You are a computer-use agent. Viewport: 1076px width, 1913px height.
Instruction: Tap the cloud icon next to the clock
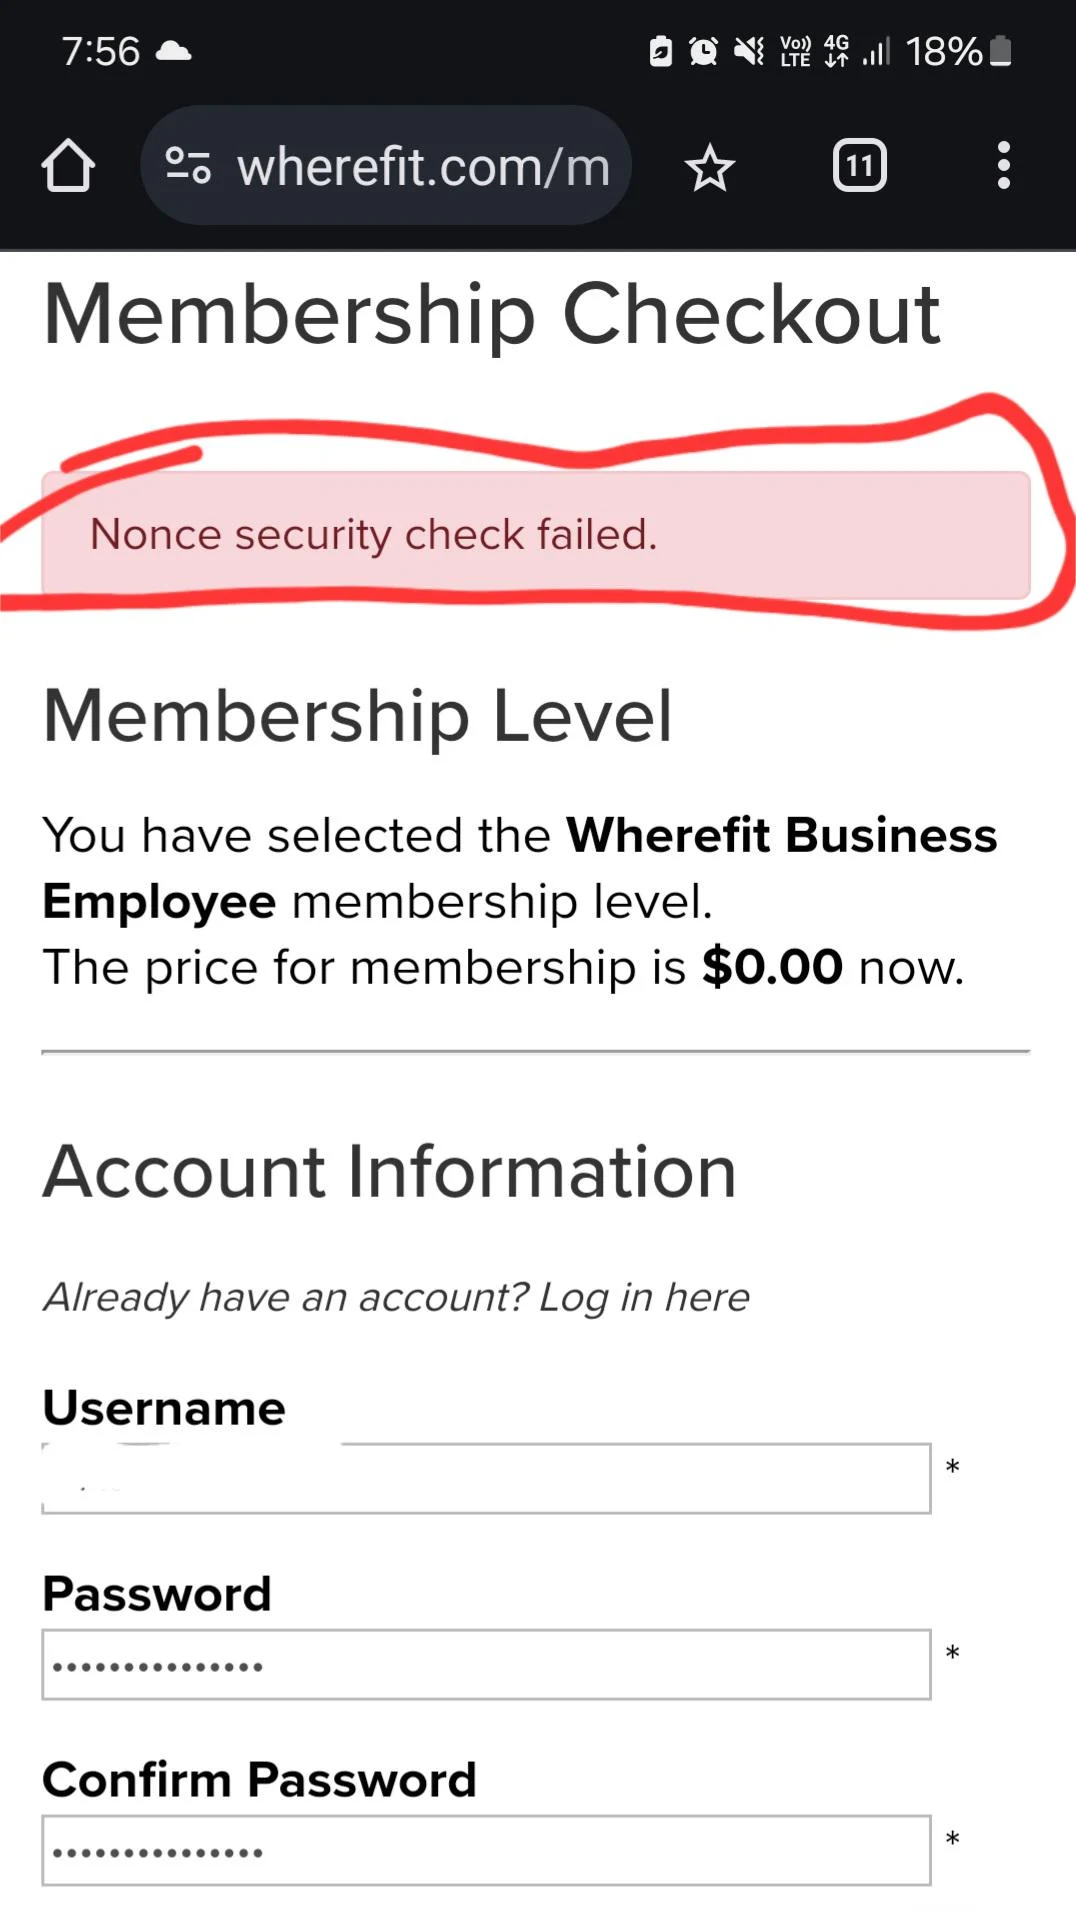[x=174, y=51]
